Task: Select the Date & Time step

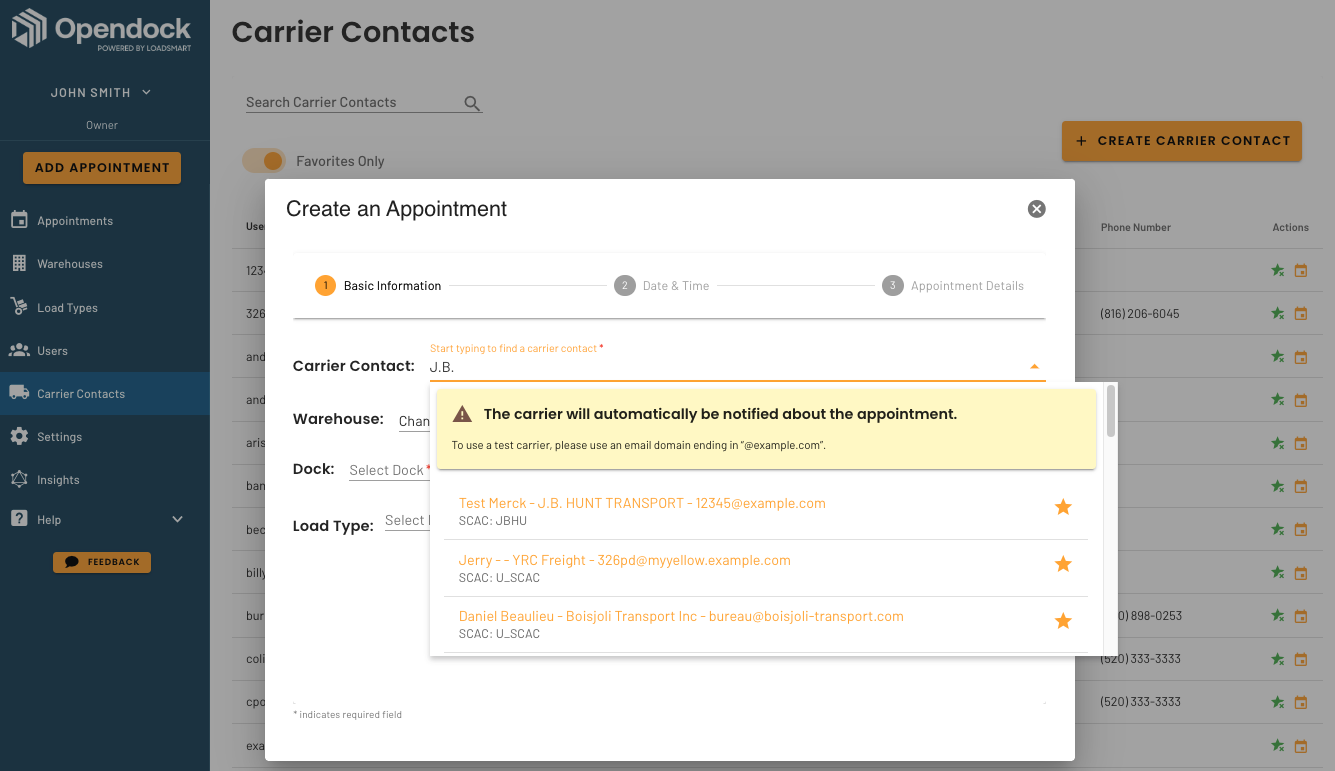Action: (662, 285)
